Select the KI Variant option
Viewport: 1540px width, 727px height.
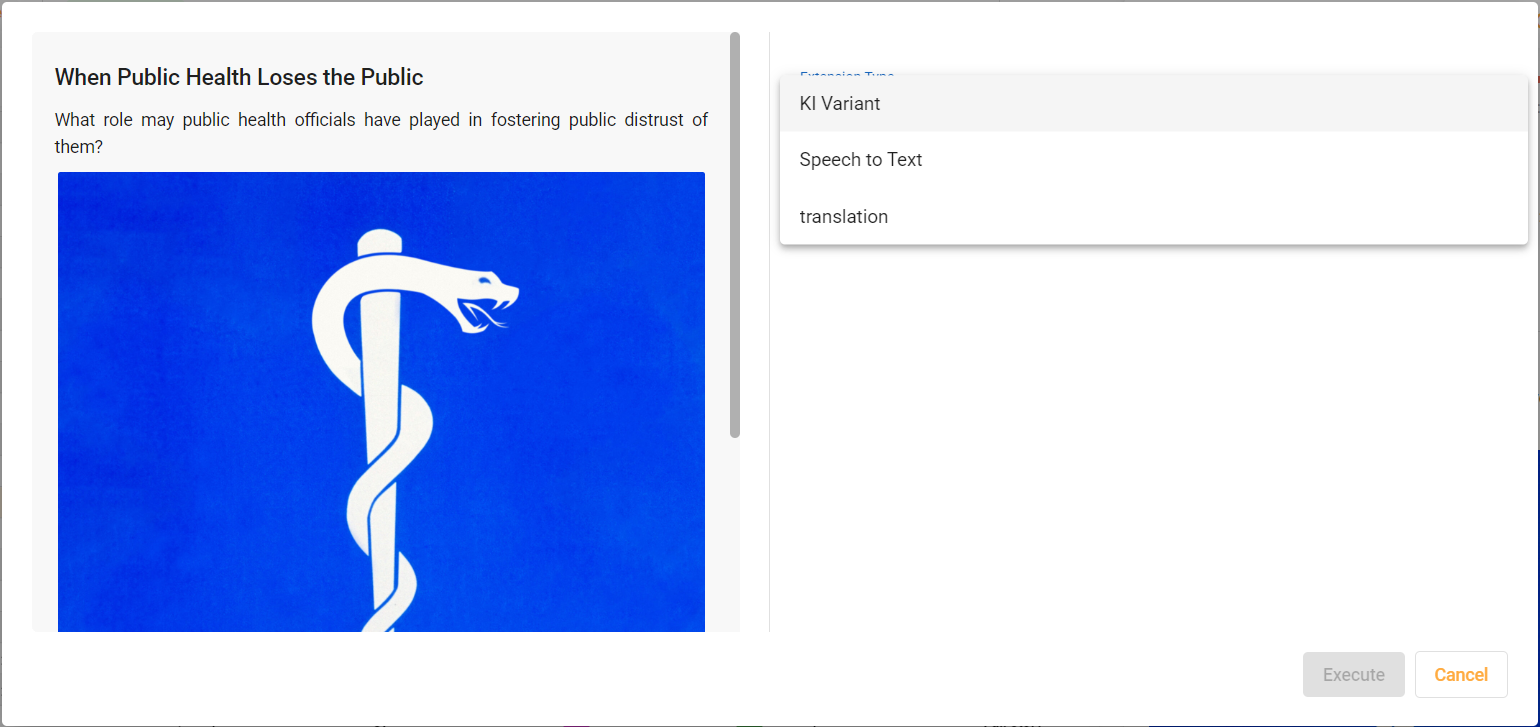coord(840,104)
